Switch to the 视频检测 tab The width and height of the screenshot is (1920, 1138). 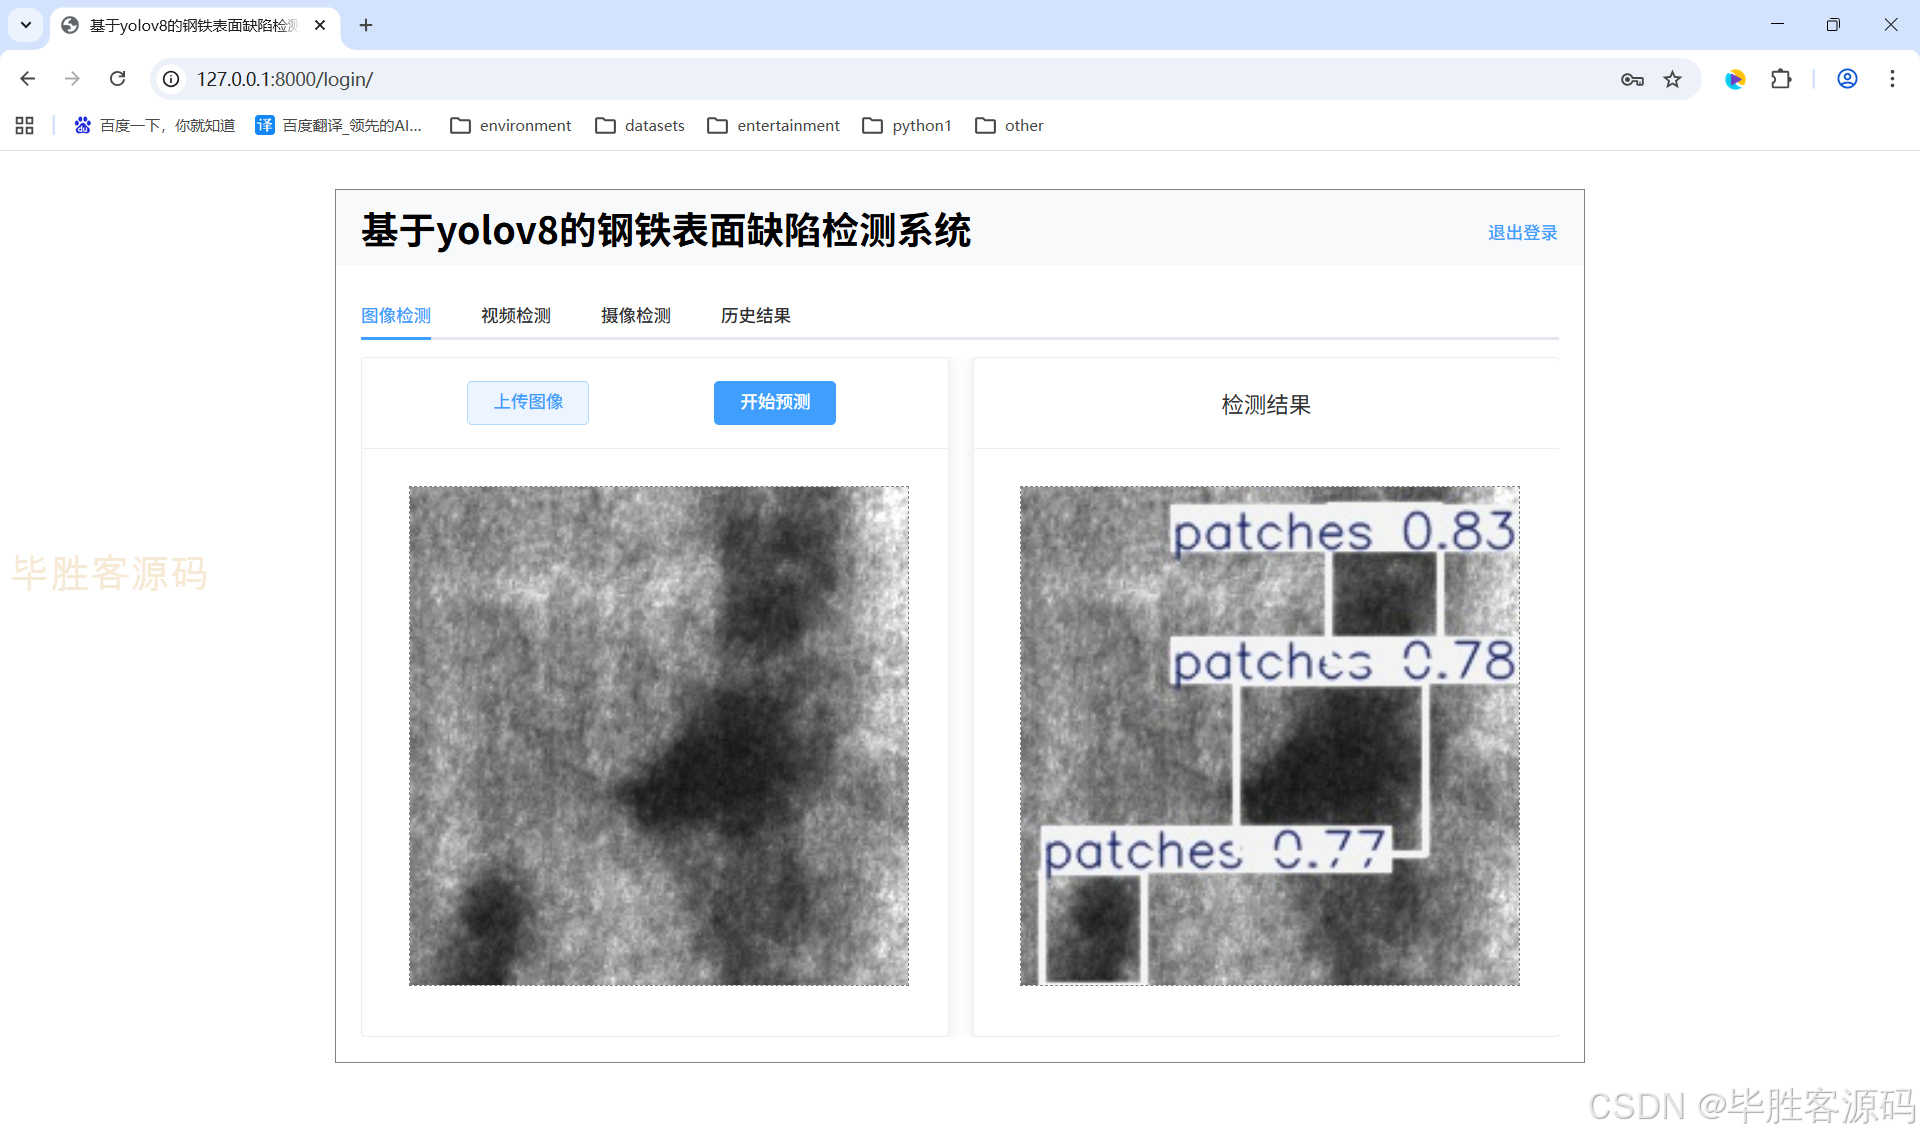tap(516, 316)
